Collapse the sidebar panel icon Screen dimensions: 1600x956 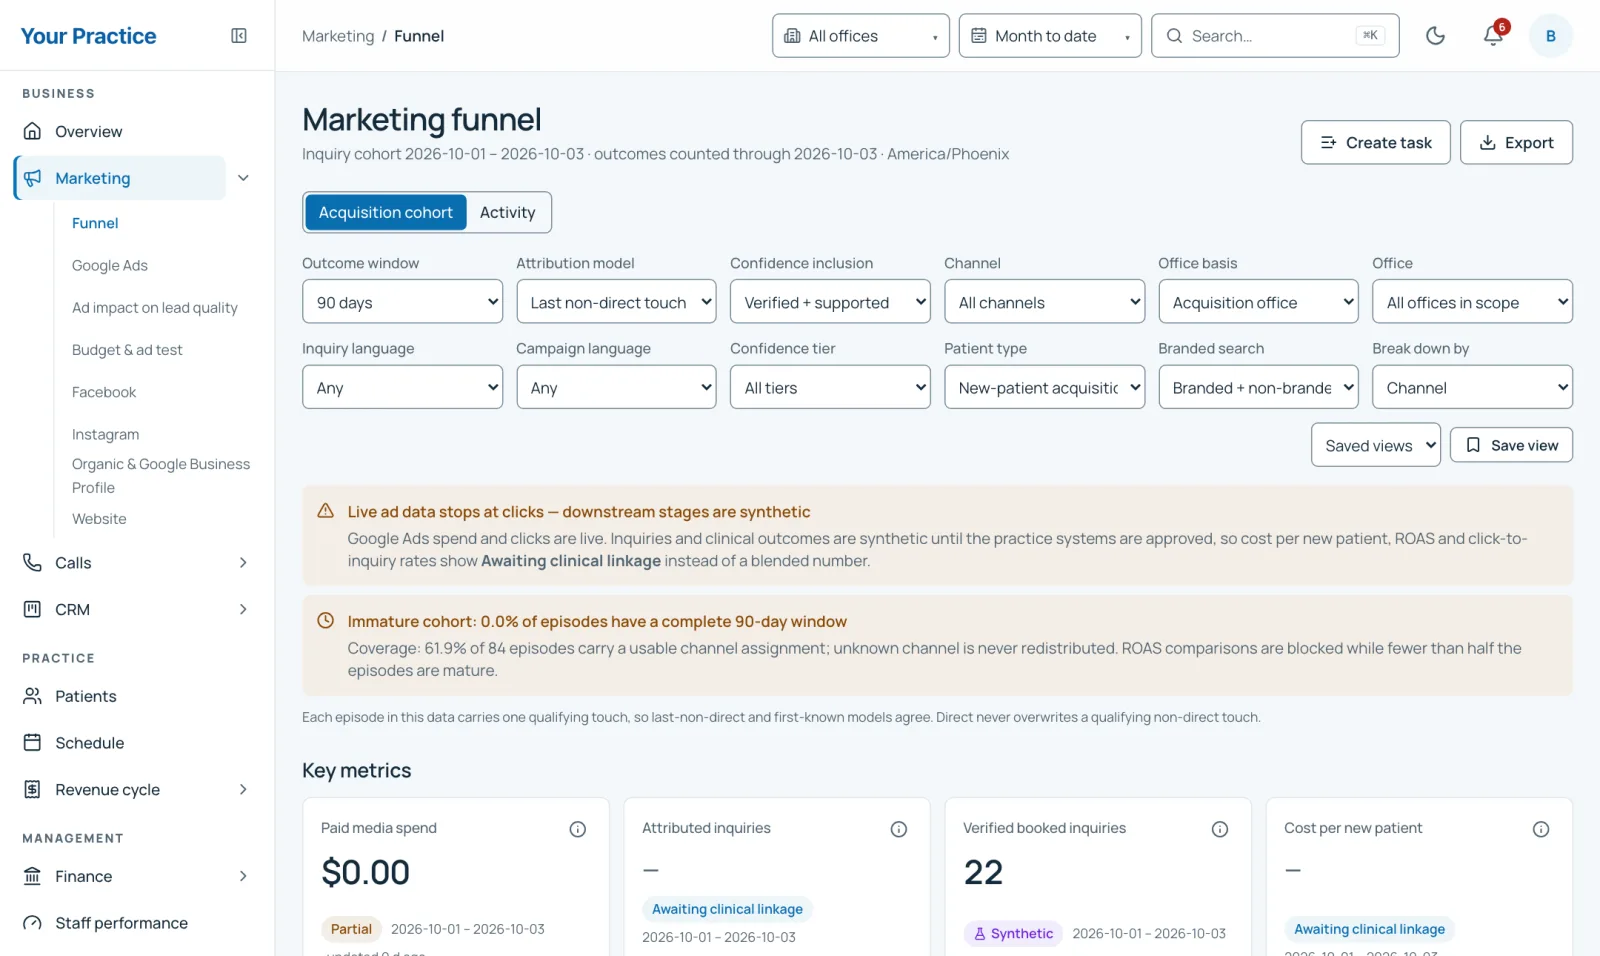pos(239,36)
